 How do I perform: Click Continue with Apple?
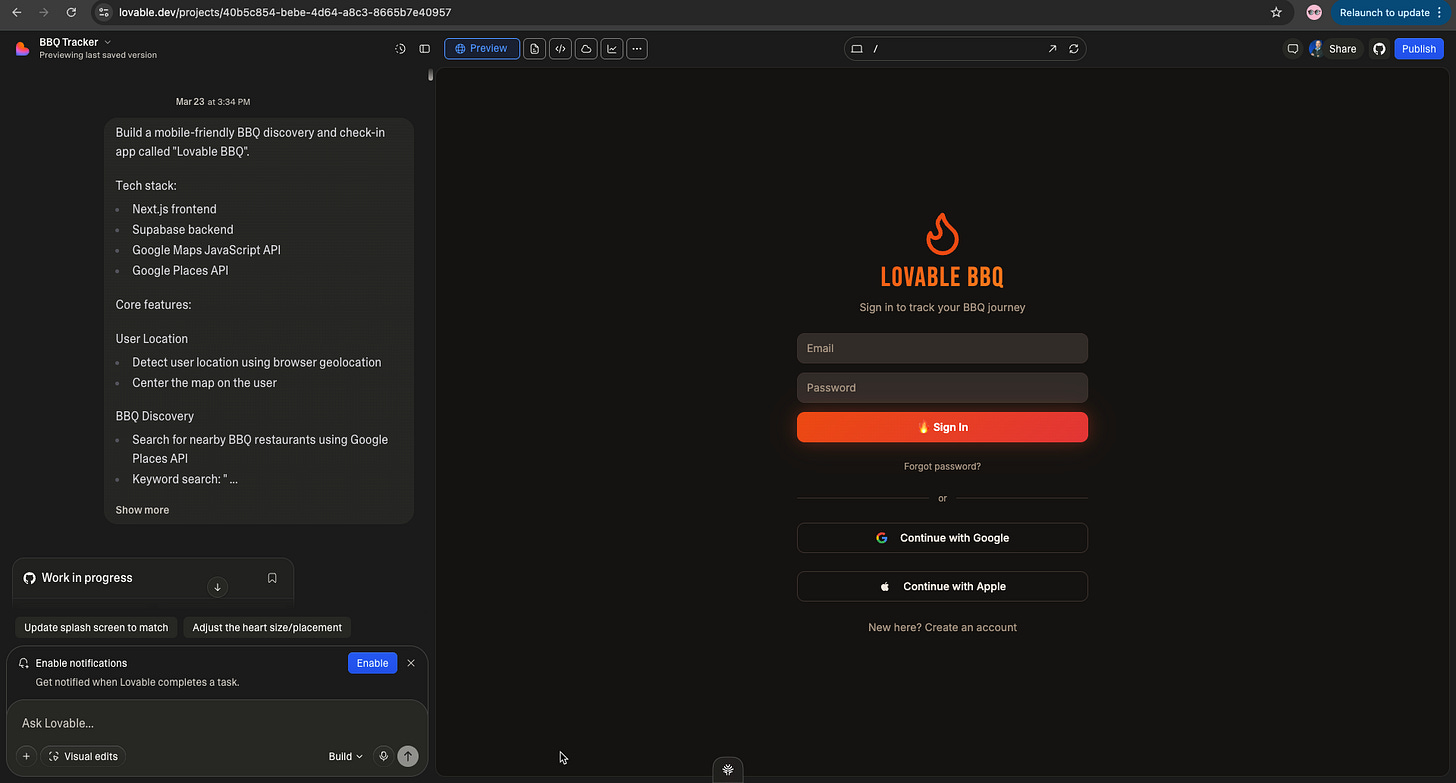(942, 587)
